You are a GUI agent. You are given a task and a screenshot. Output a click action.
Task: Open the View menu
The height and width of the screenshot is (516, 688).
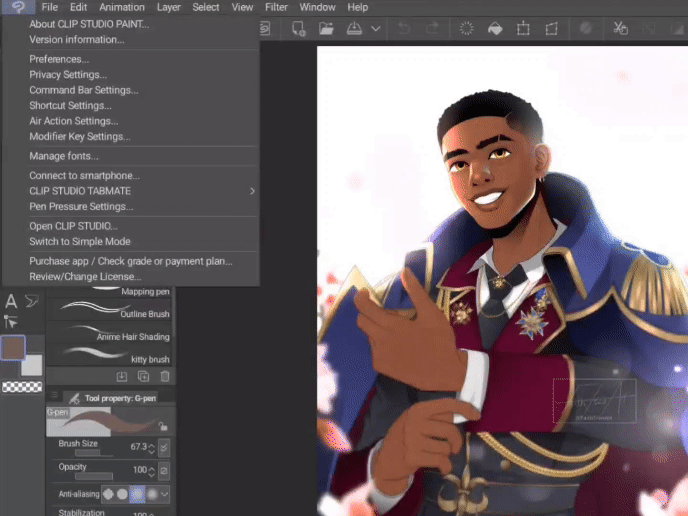point(242,7)
